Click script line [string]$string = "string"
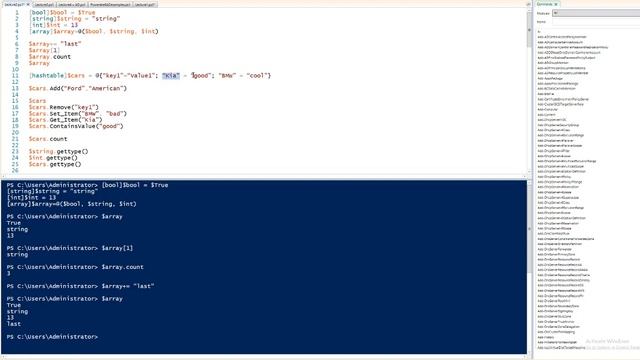Image resolution: width=640 pixels, height=360 pixels. 75,19
